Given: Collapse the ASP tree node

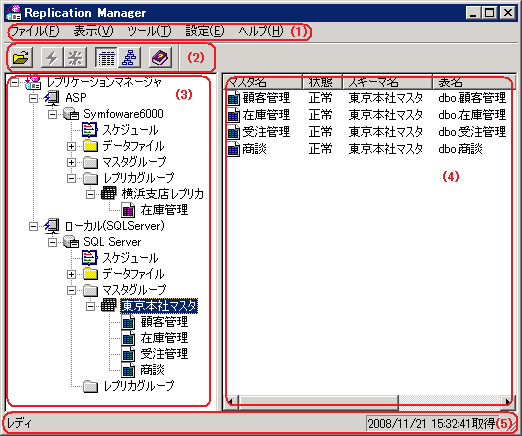Looking at the screenshot, I should (33, 98).
